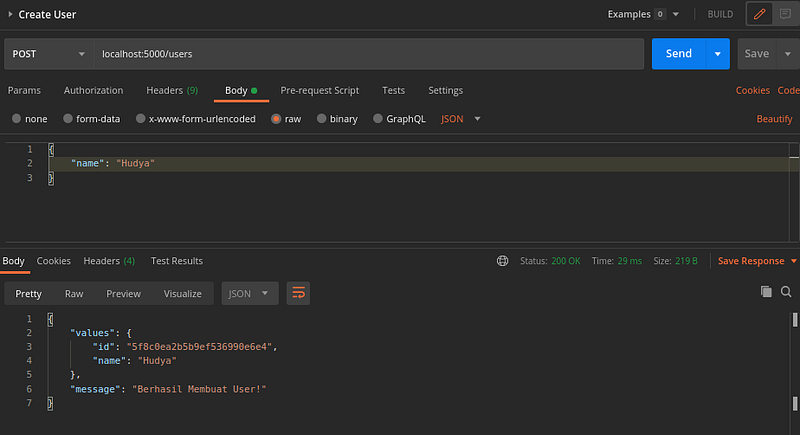Open the POST method dropdown

tap(48, 54)
